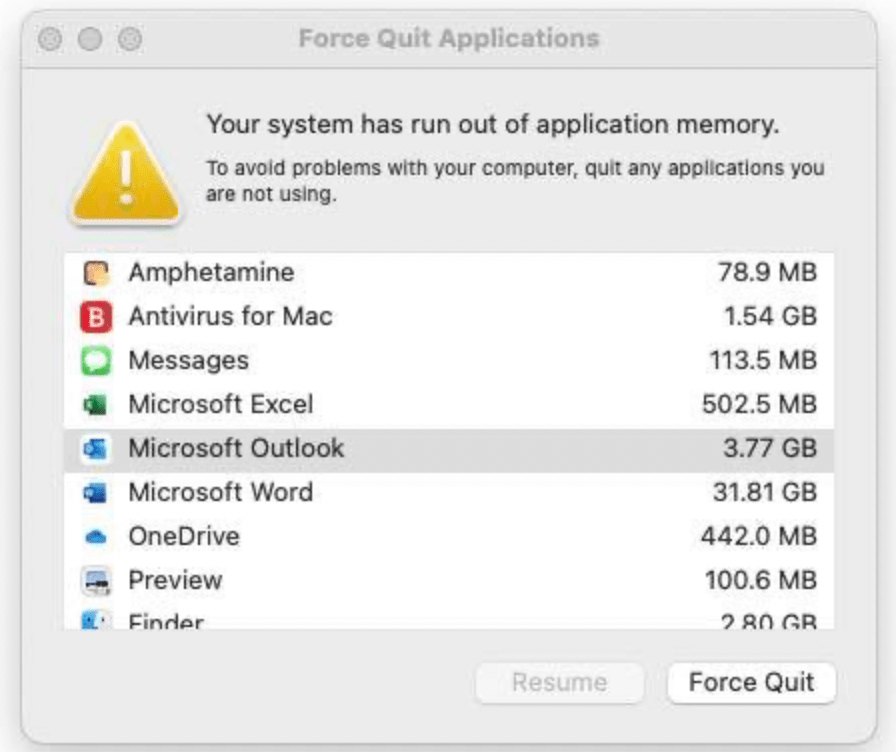Click the Finder icon in the list
Screen dimensions: 896x752
(x=95, y=619)
